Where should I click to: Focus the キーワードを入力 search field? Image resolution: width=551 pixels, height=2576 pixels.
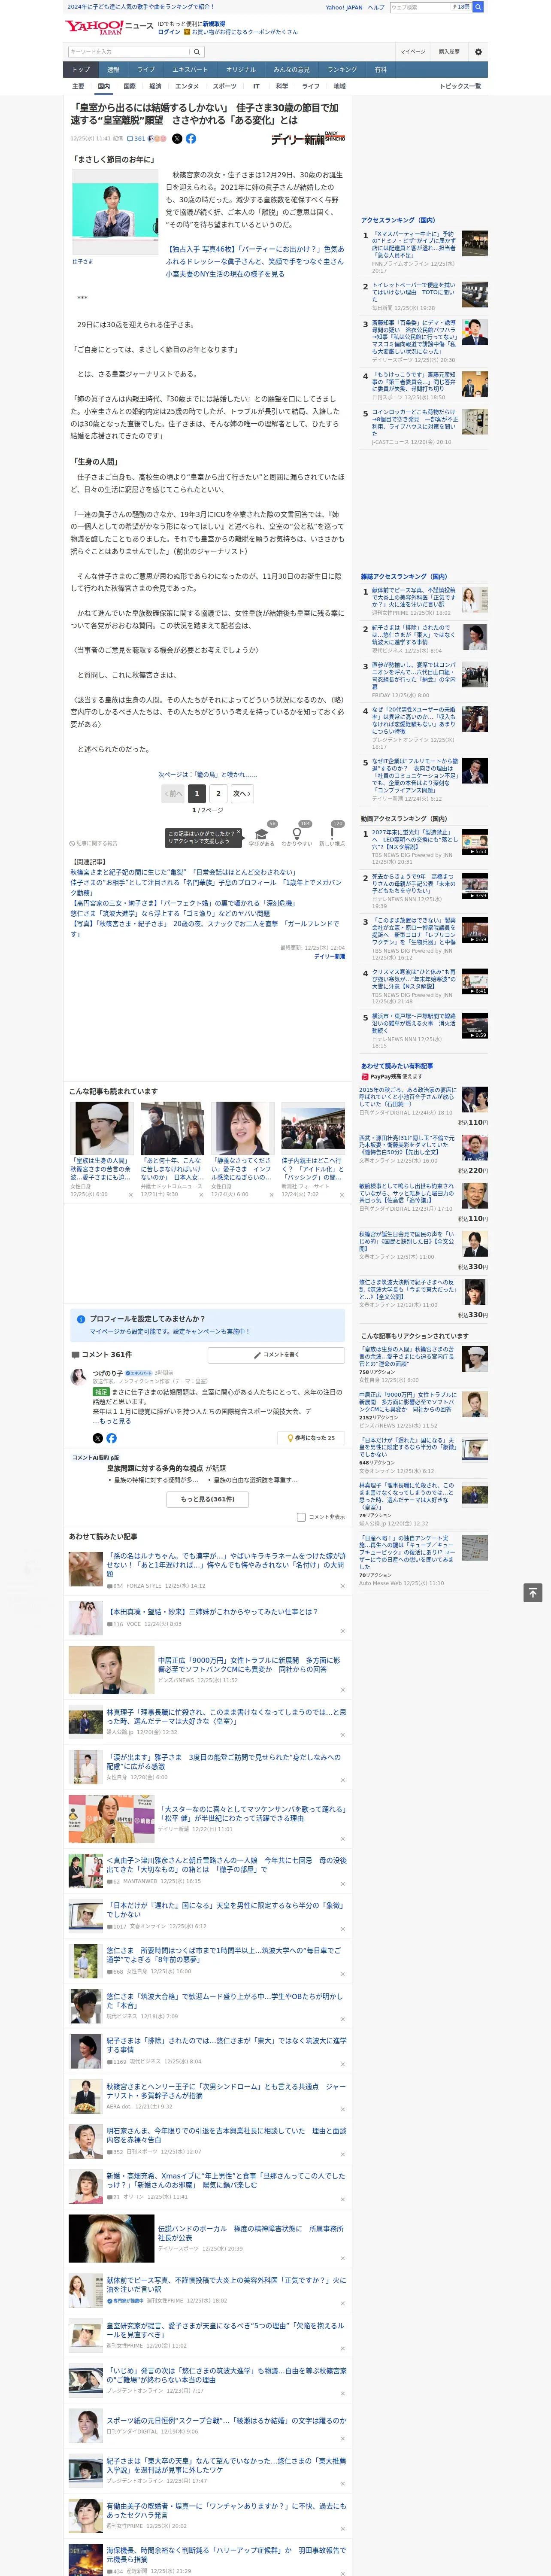pyautogui.click(x=128, y=52)
